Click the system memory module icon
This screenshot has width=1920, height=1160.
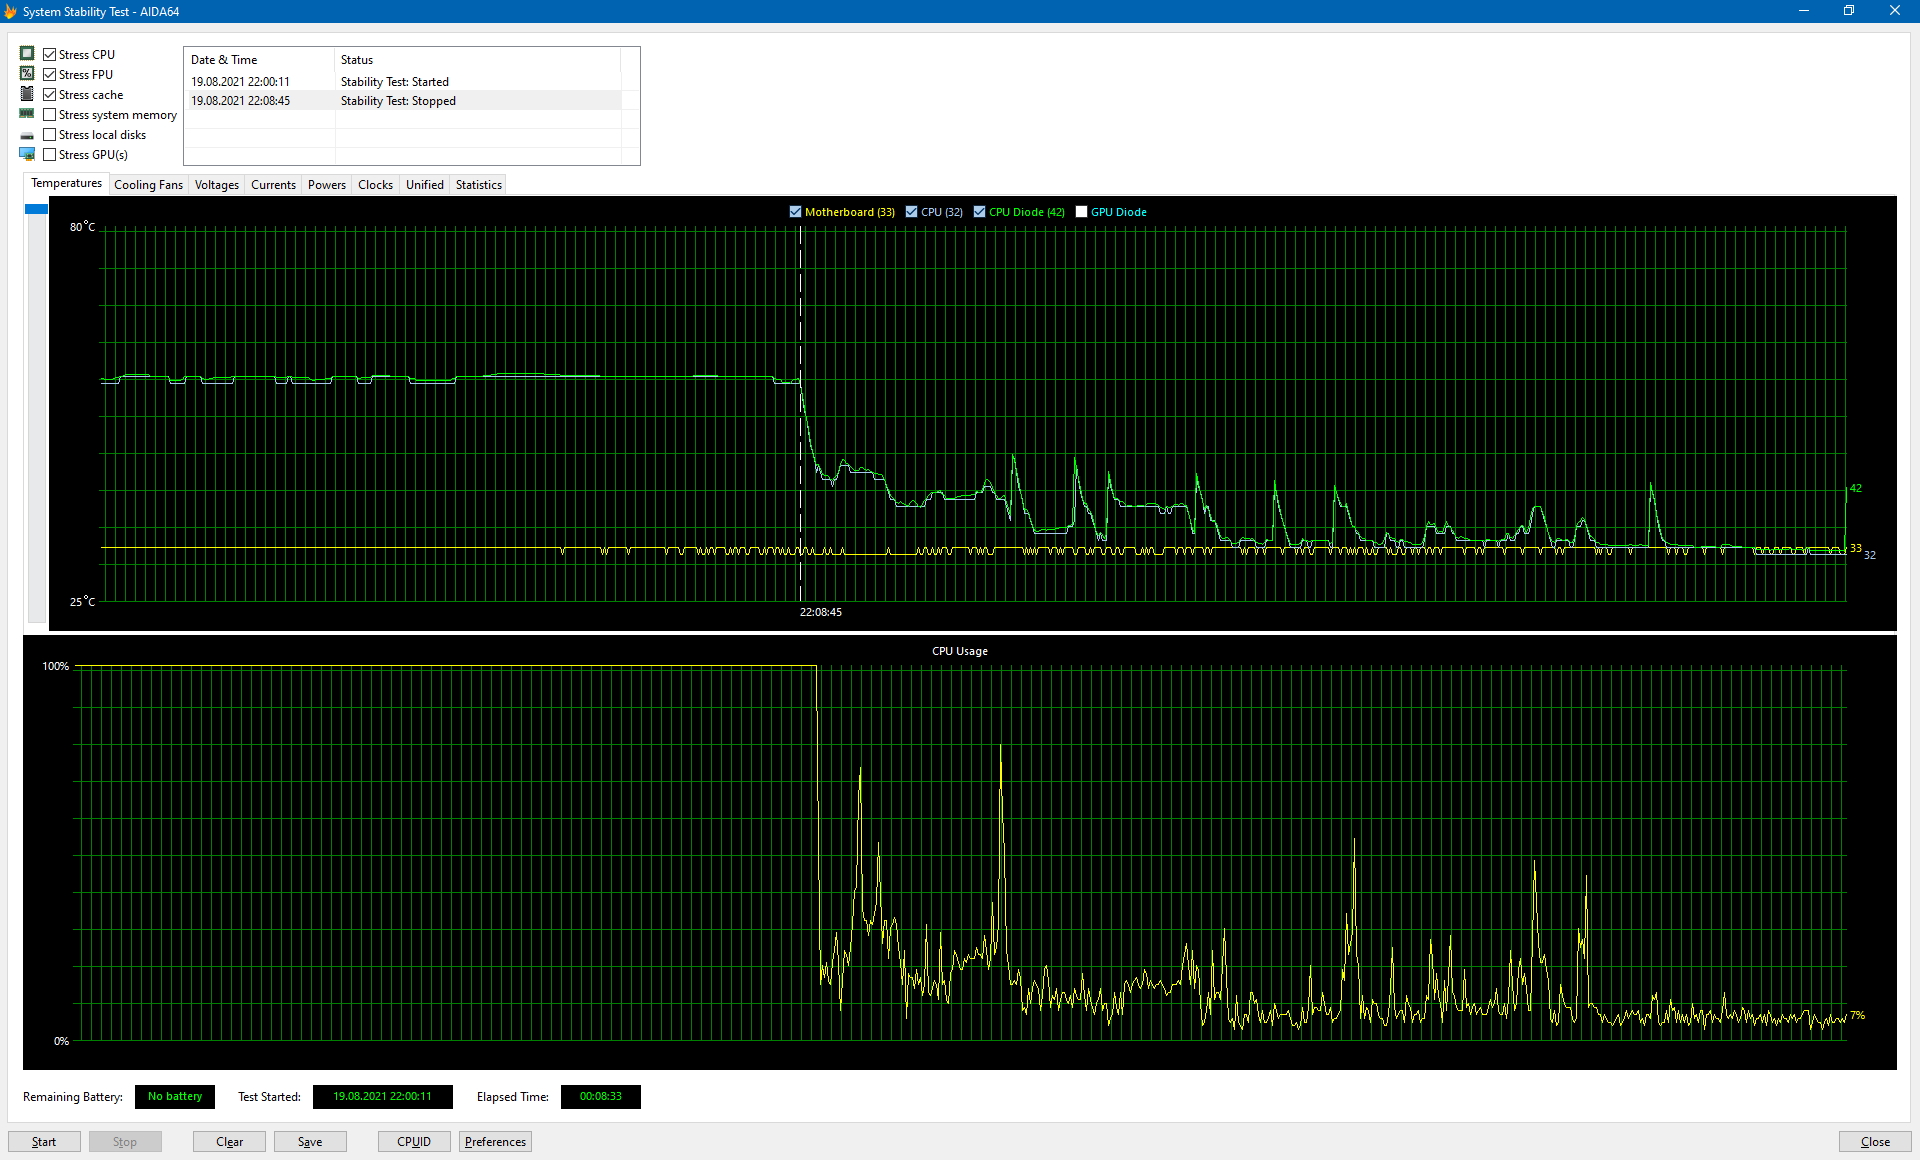click(27, 114)
